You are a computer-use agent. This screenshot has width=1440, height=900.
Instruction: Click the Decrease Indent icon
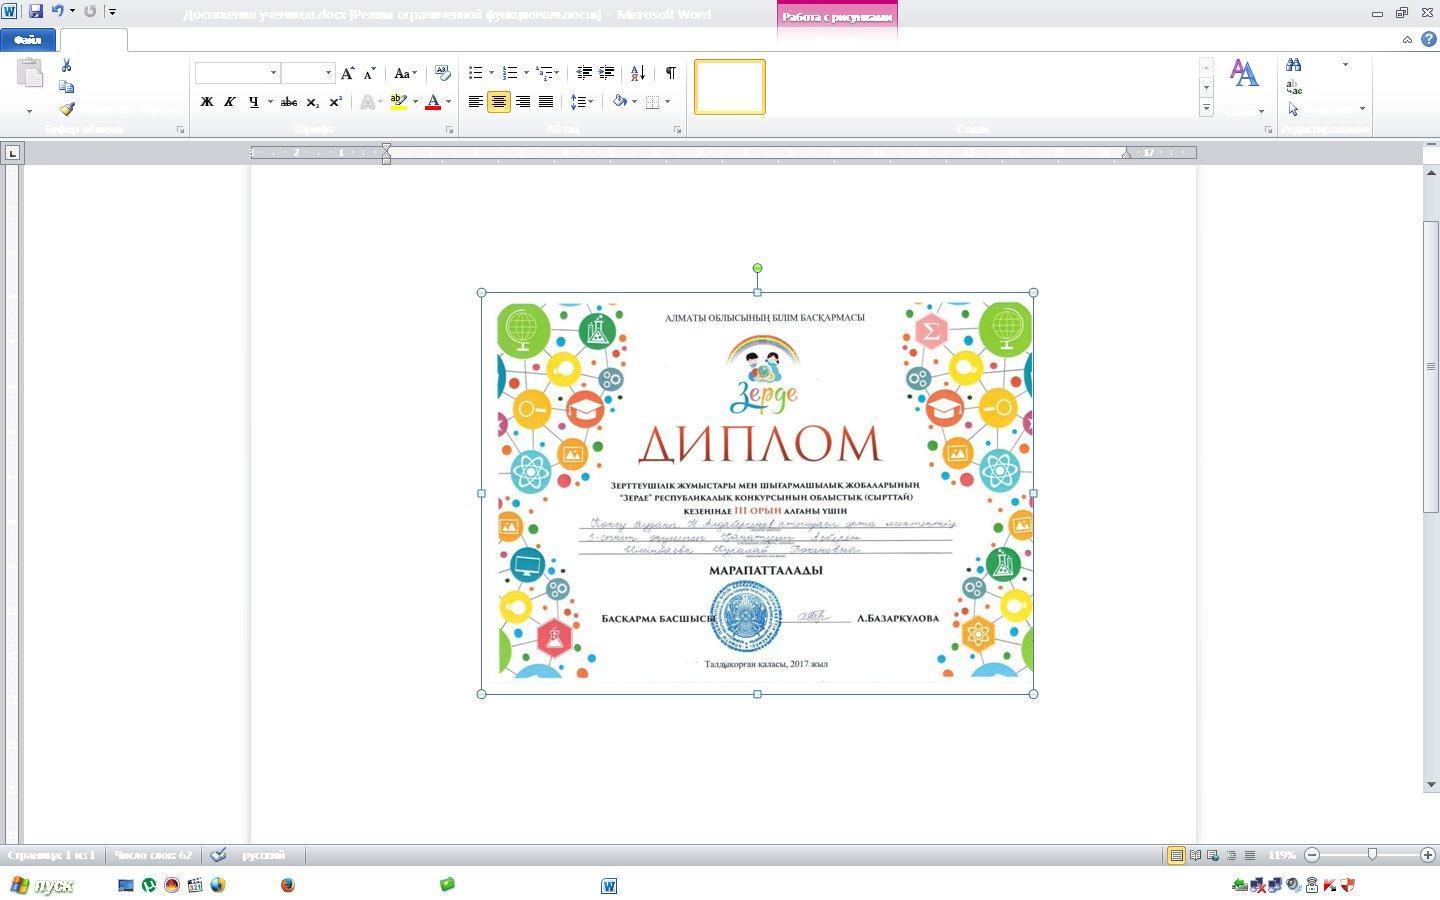(x=584, y=73)
